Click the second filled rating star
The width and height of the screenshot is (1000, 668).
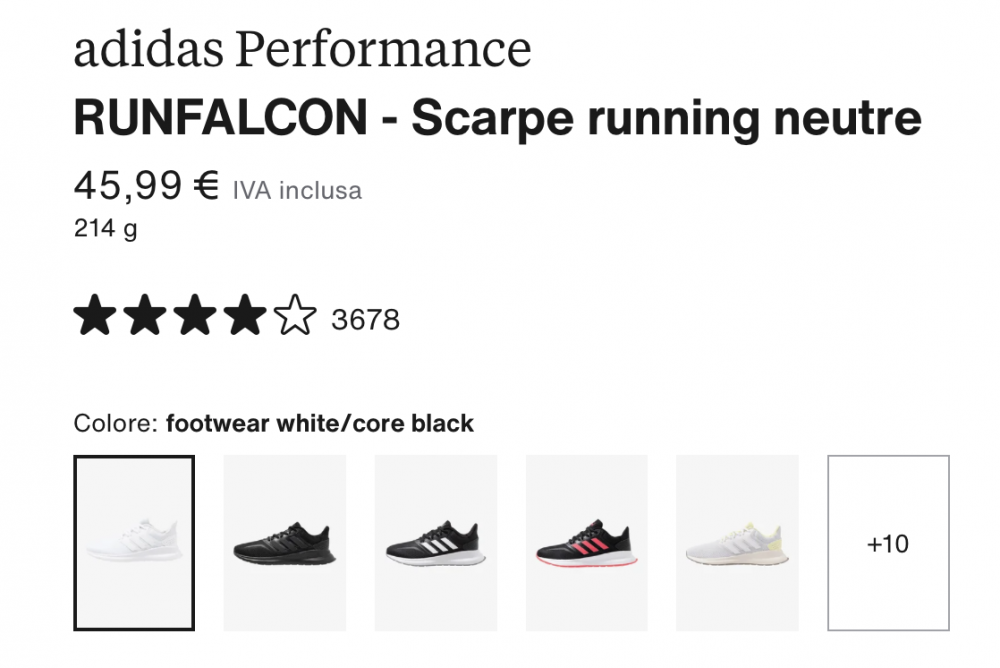(145, 316)
